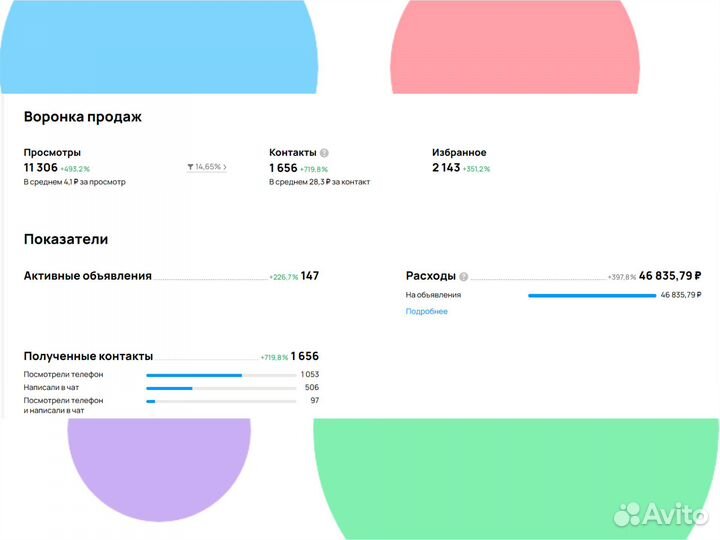Open the Подробнее link under Расходы
This screenshot has height=540, width=720.
tap(426, 311)
